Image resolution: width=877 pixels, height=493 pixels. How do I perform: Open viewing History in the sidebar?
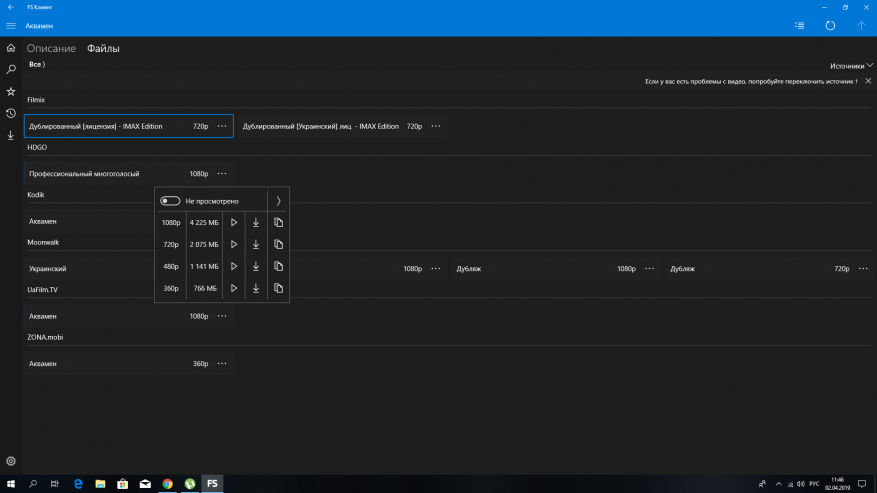point(11,113)
